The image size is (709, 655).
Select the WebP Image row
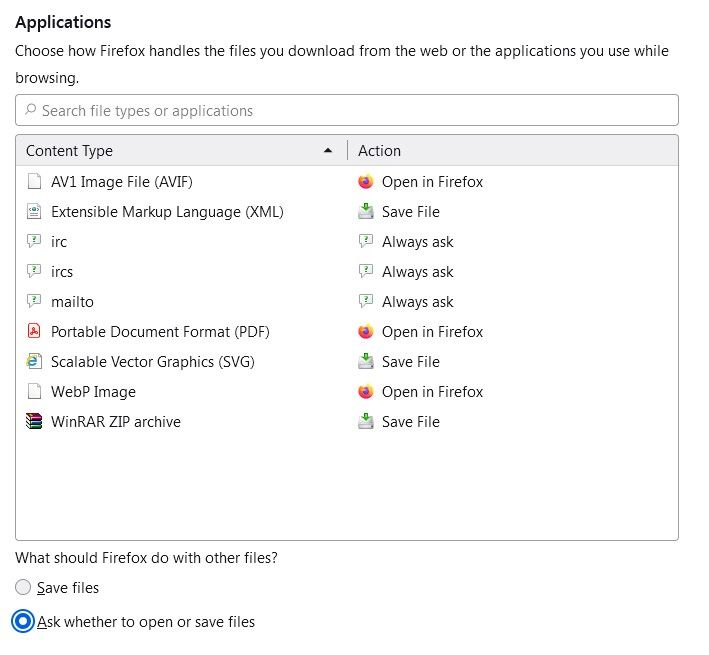tap(93, 392)
